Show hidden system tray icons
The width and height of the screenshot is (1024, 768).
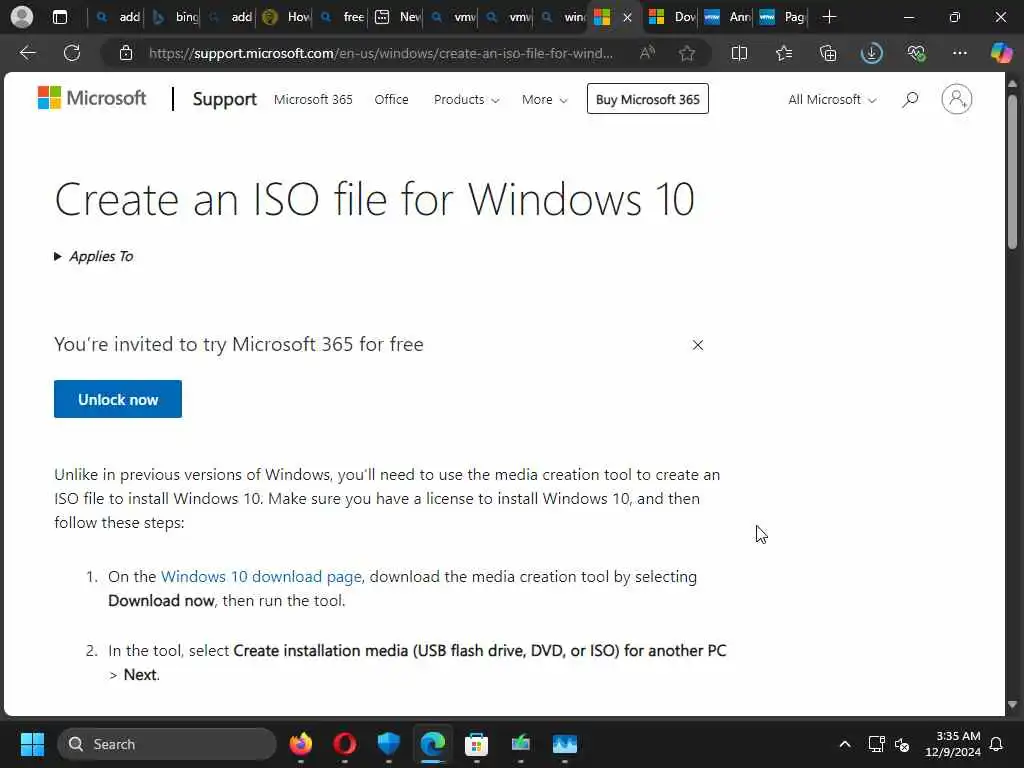(x=844, y=744)
